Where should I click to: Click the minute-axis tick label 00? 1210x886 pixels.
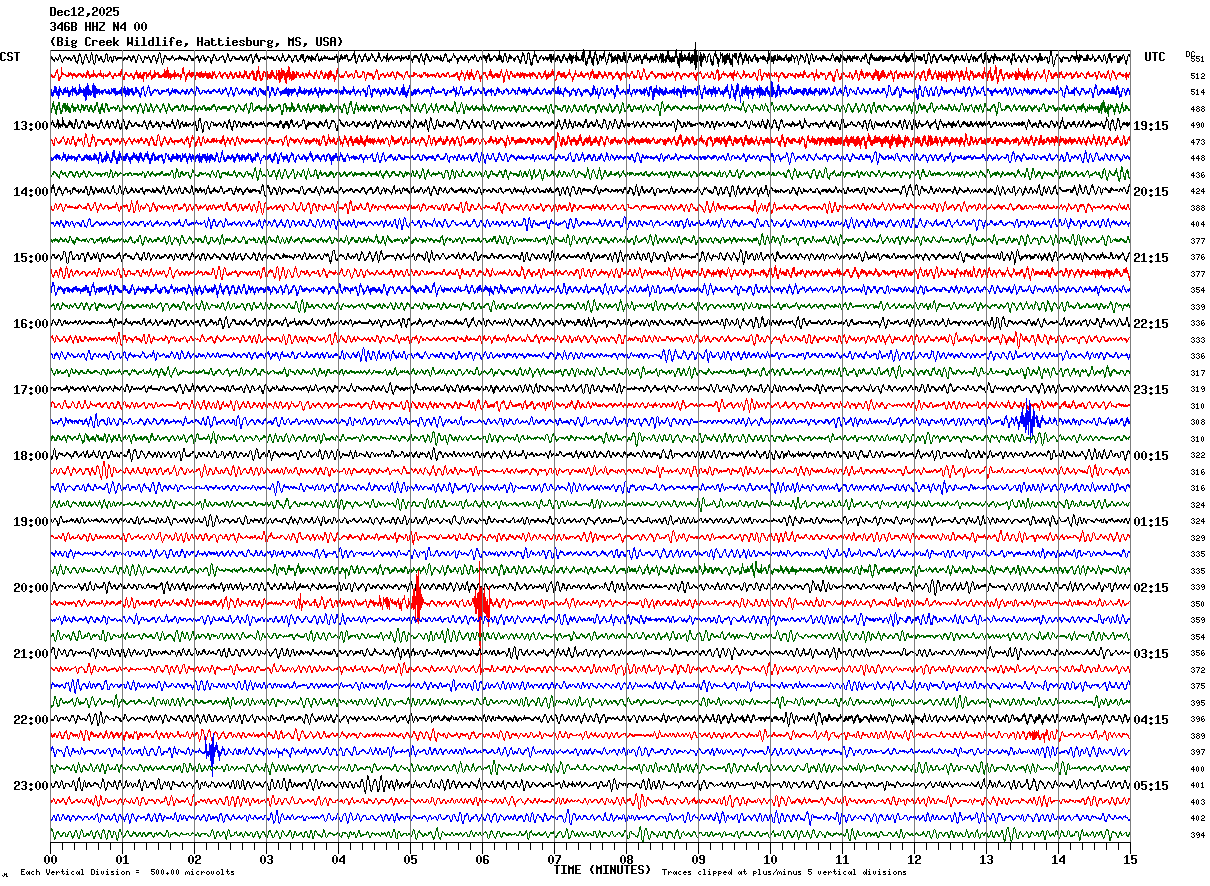click(50, 859)
